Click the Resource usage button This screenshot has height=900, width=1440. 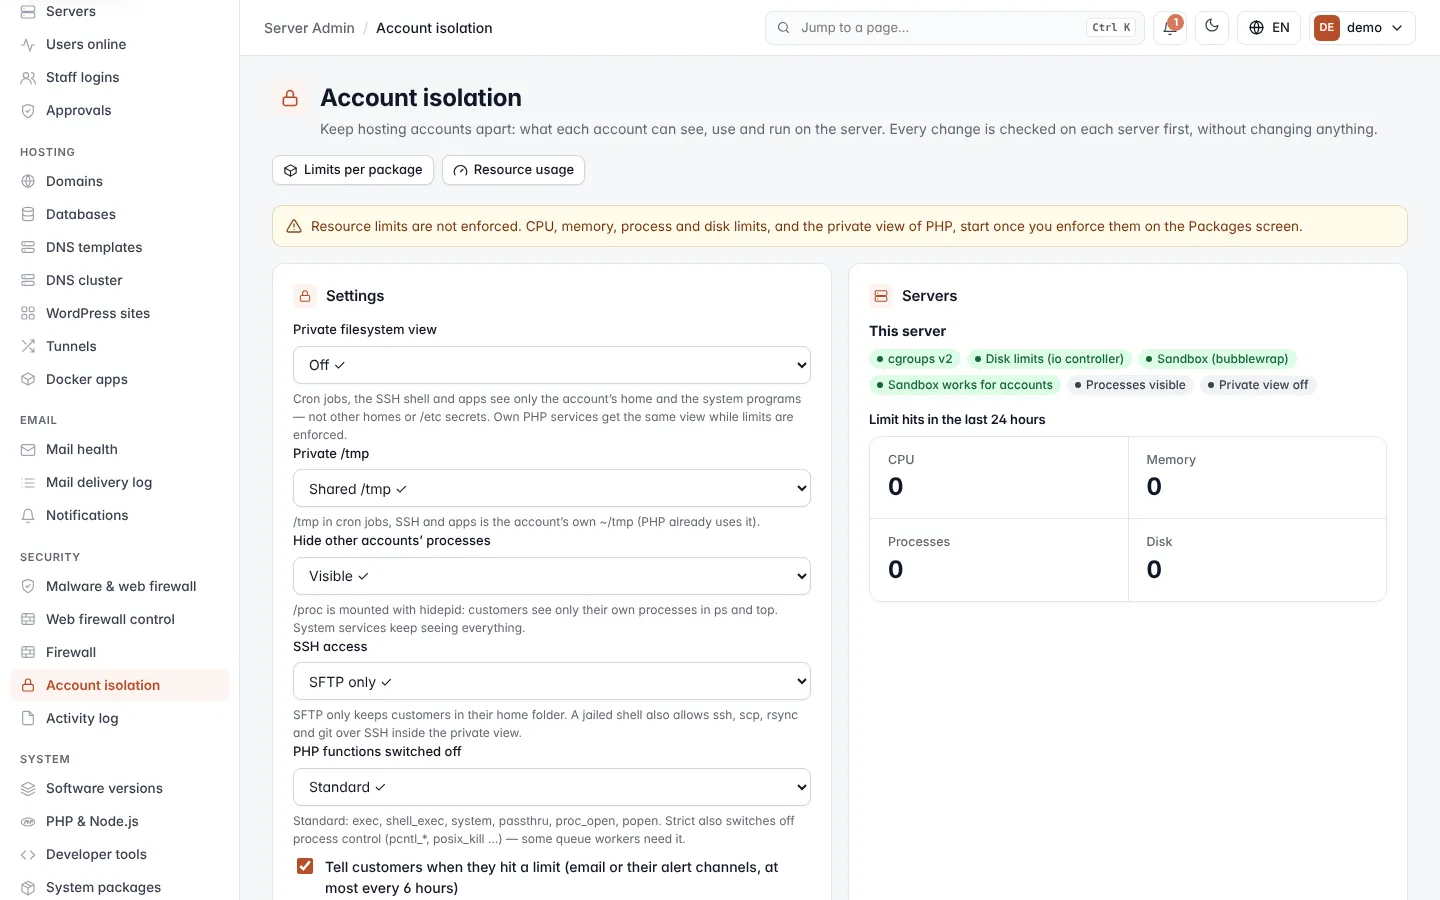click(513, 170)
